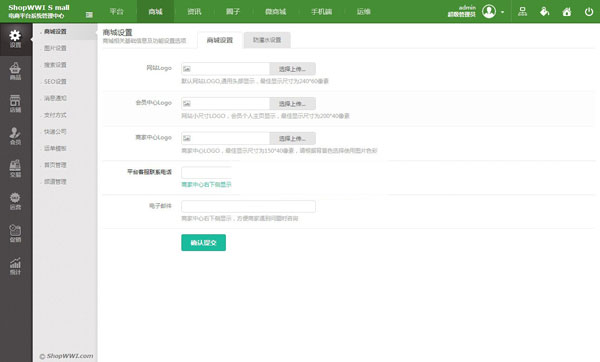
Task: Click the admin user avatar icon
Action: [x=489, y=11]
